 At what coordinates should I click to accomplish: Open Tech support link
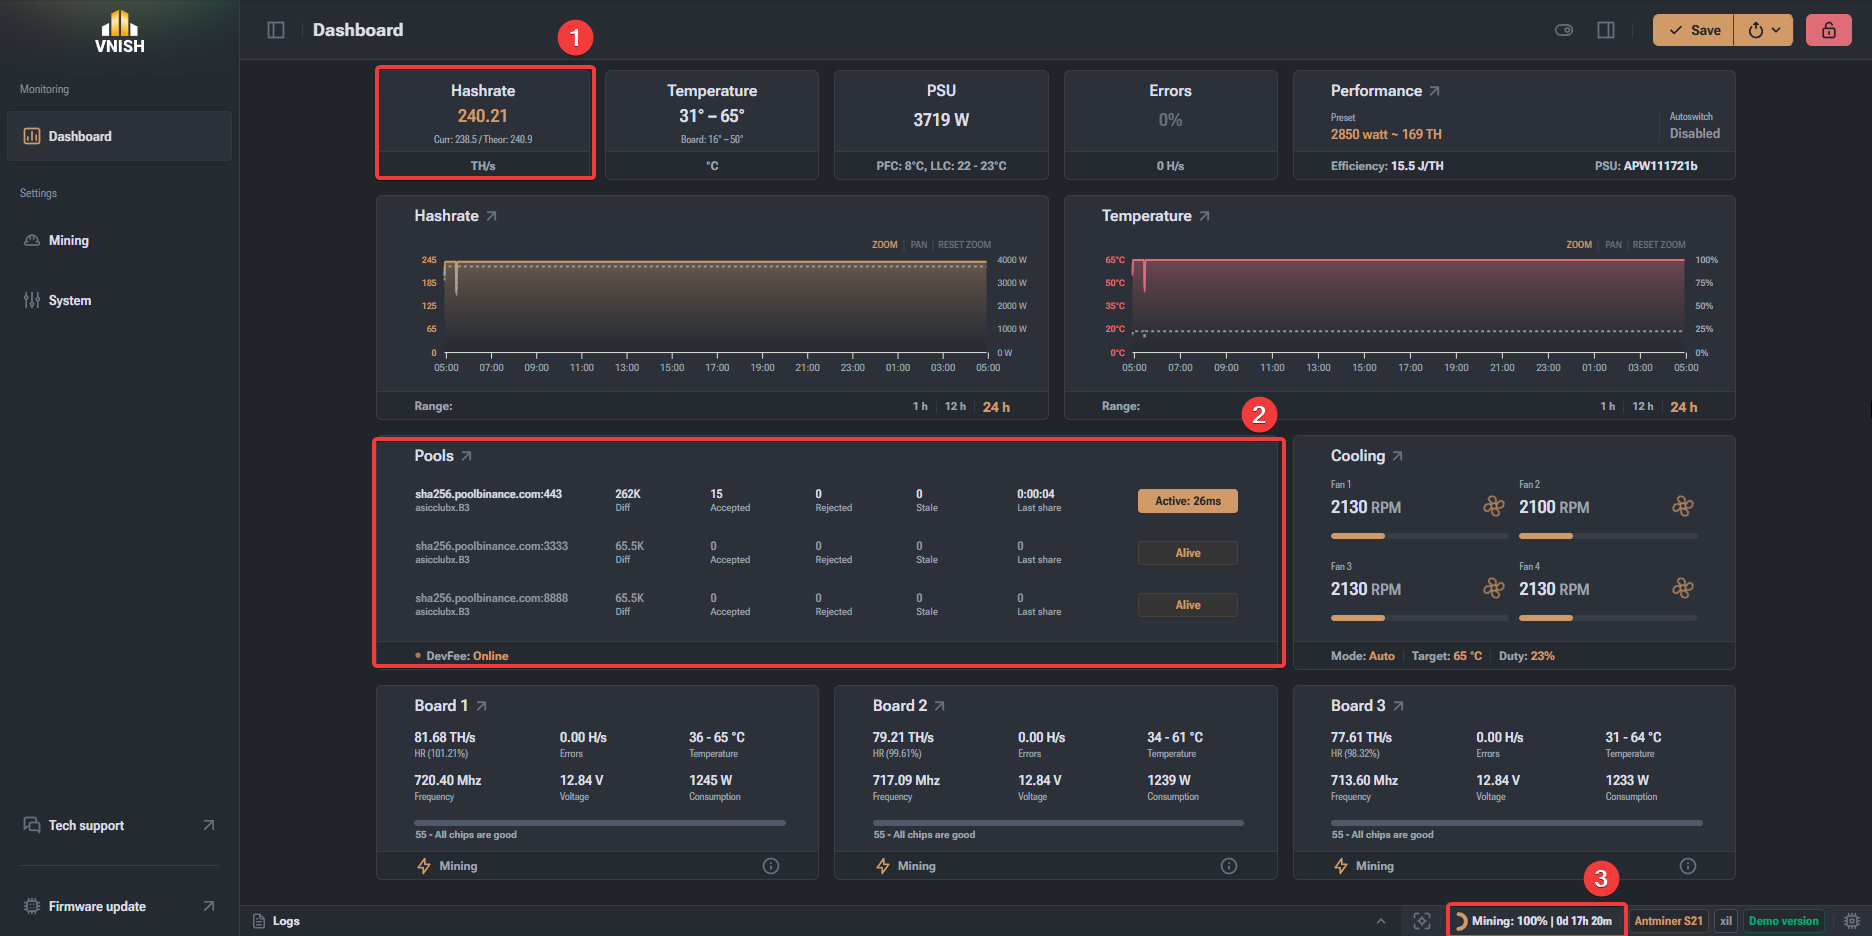pos(119,825)
